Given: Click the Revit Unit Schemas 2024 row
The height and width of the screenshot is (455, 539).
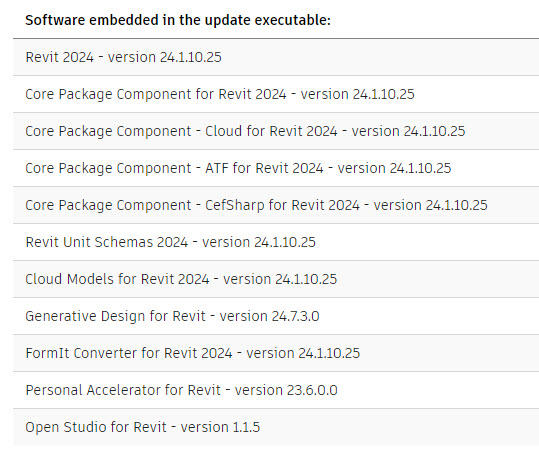Looking at the screenshot, I should tap(276, 242).
